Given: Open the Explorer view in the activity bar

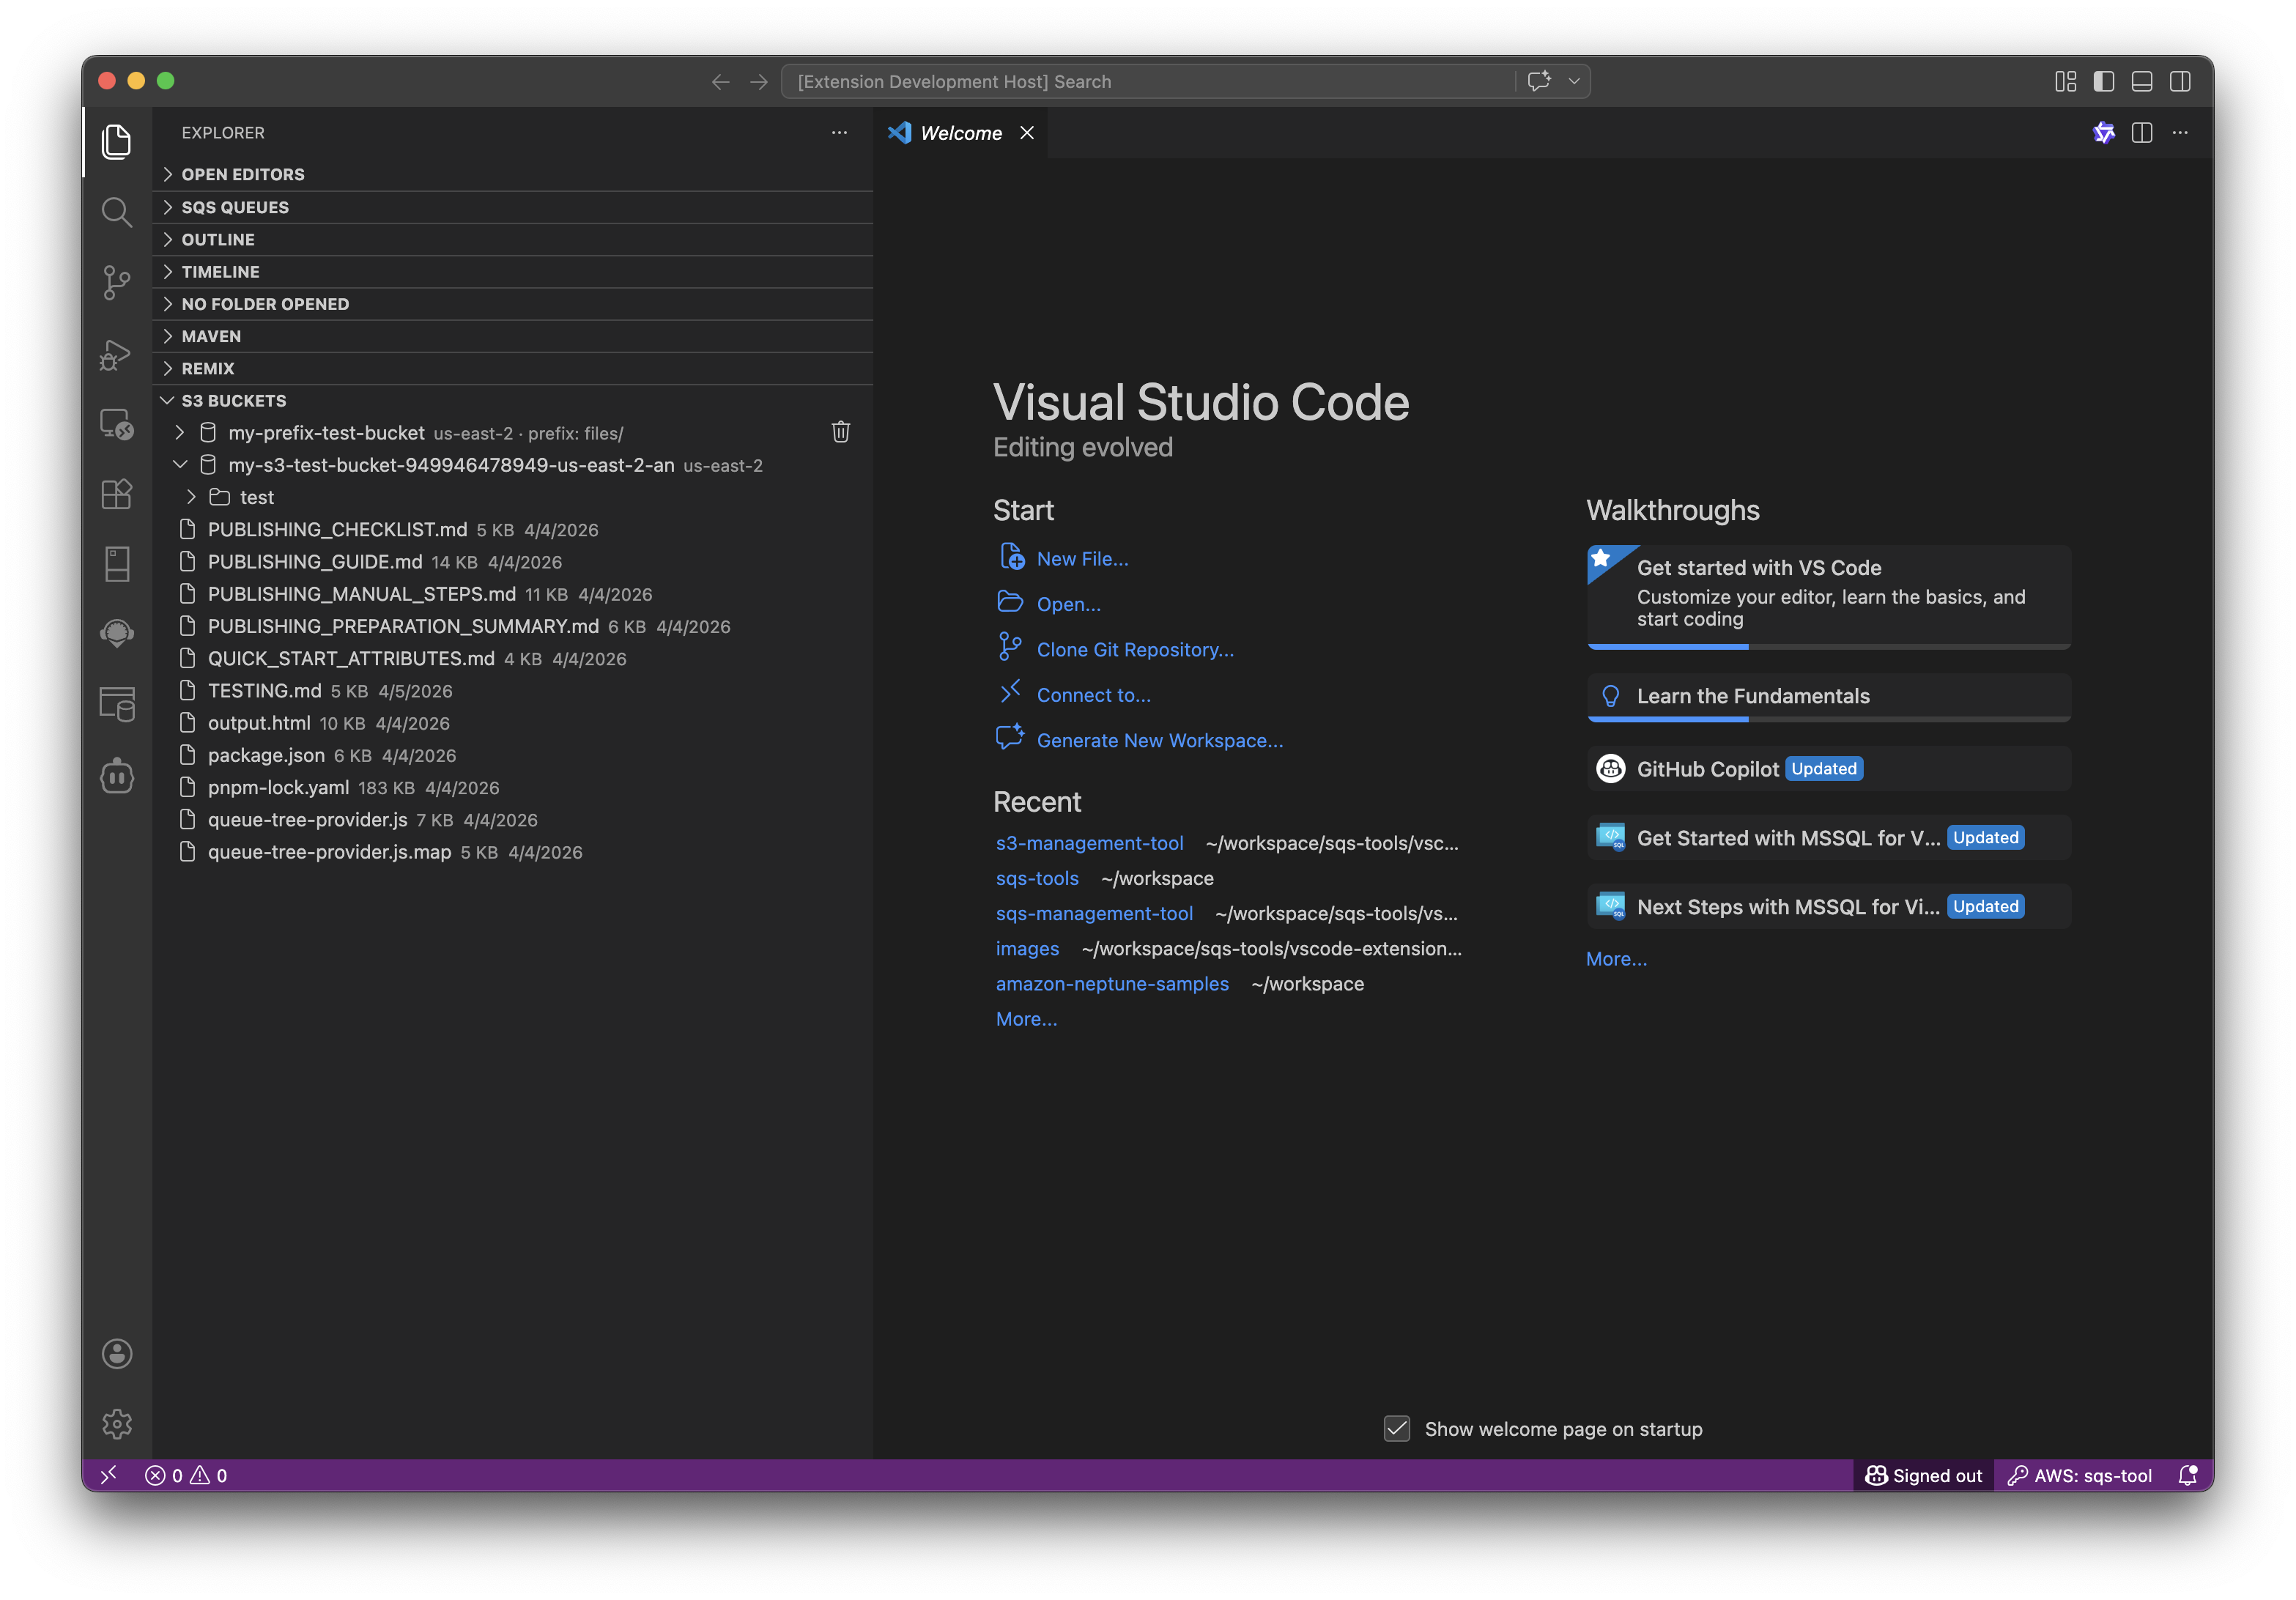Looking at the screenshot, I should click(117, 141).
